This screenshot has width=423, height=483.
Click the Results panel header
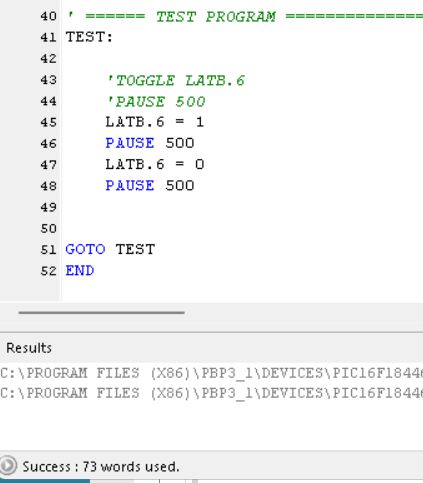29,348
